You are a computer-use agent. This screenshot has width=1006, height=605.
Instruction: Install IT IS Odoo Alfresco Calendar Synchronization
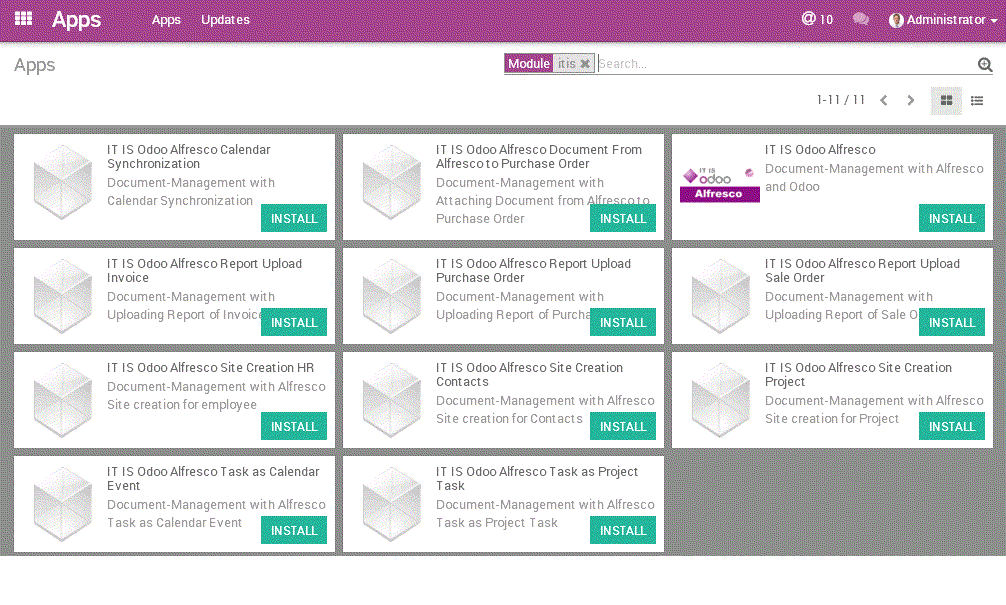pos(294,219)
